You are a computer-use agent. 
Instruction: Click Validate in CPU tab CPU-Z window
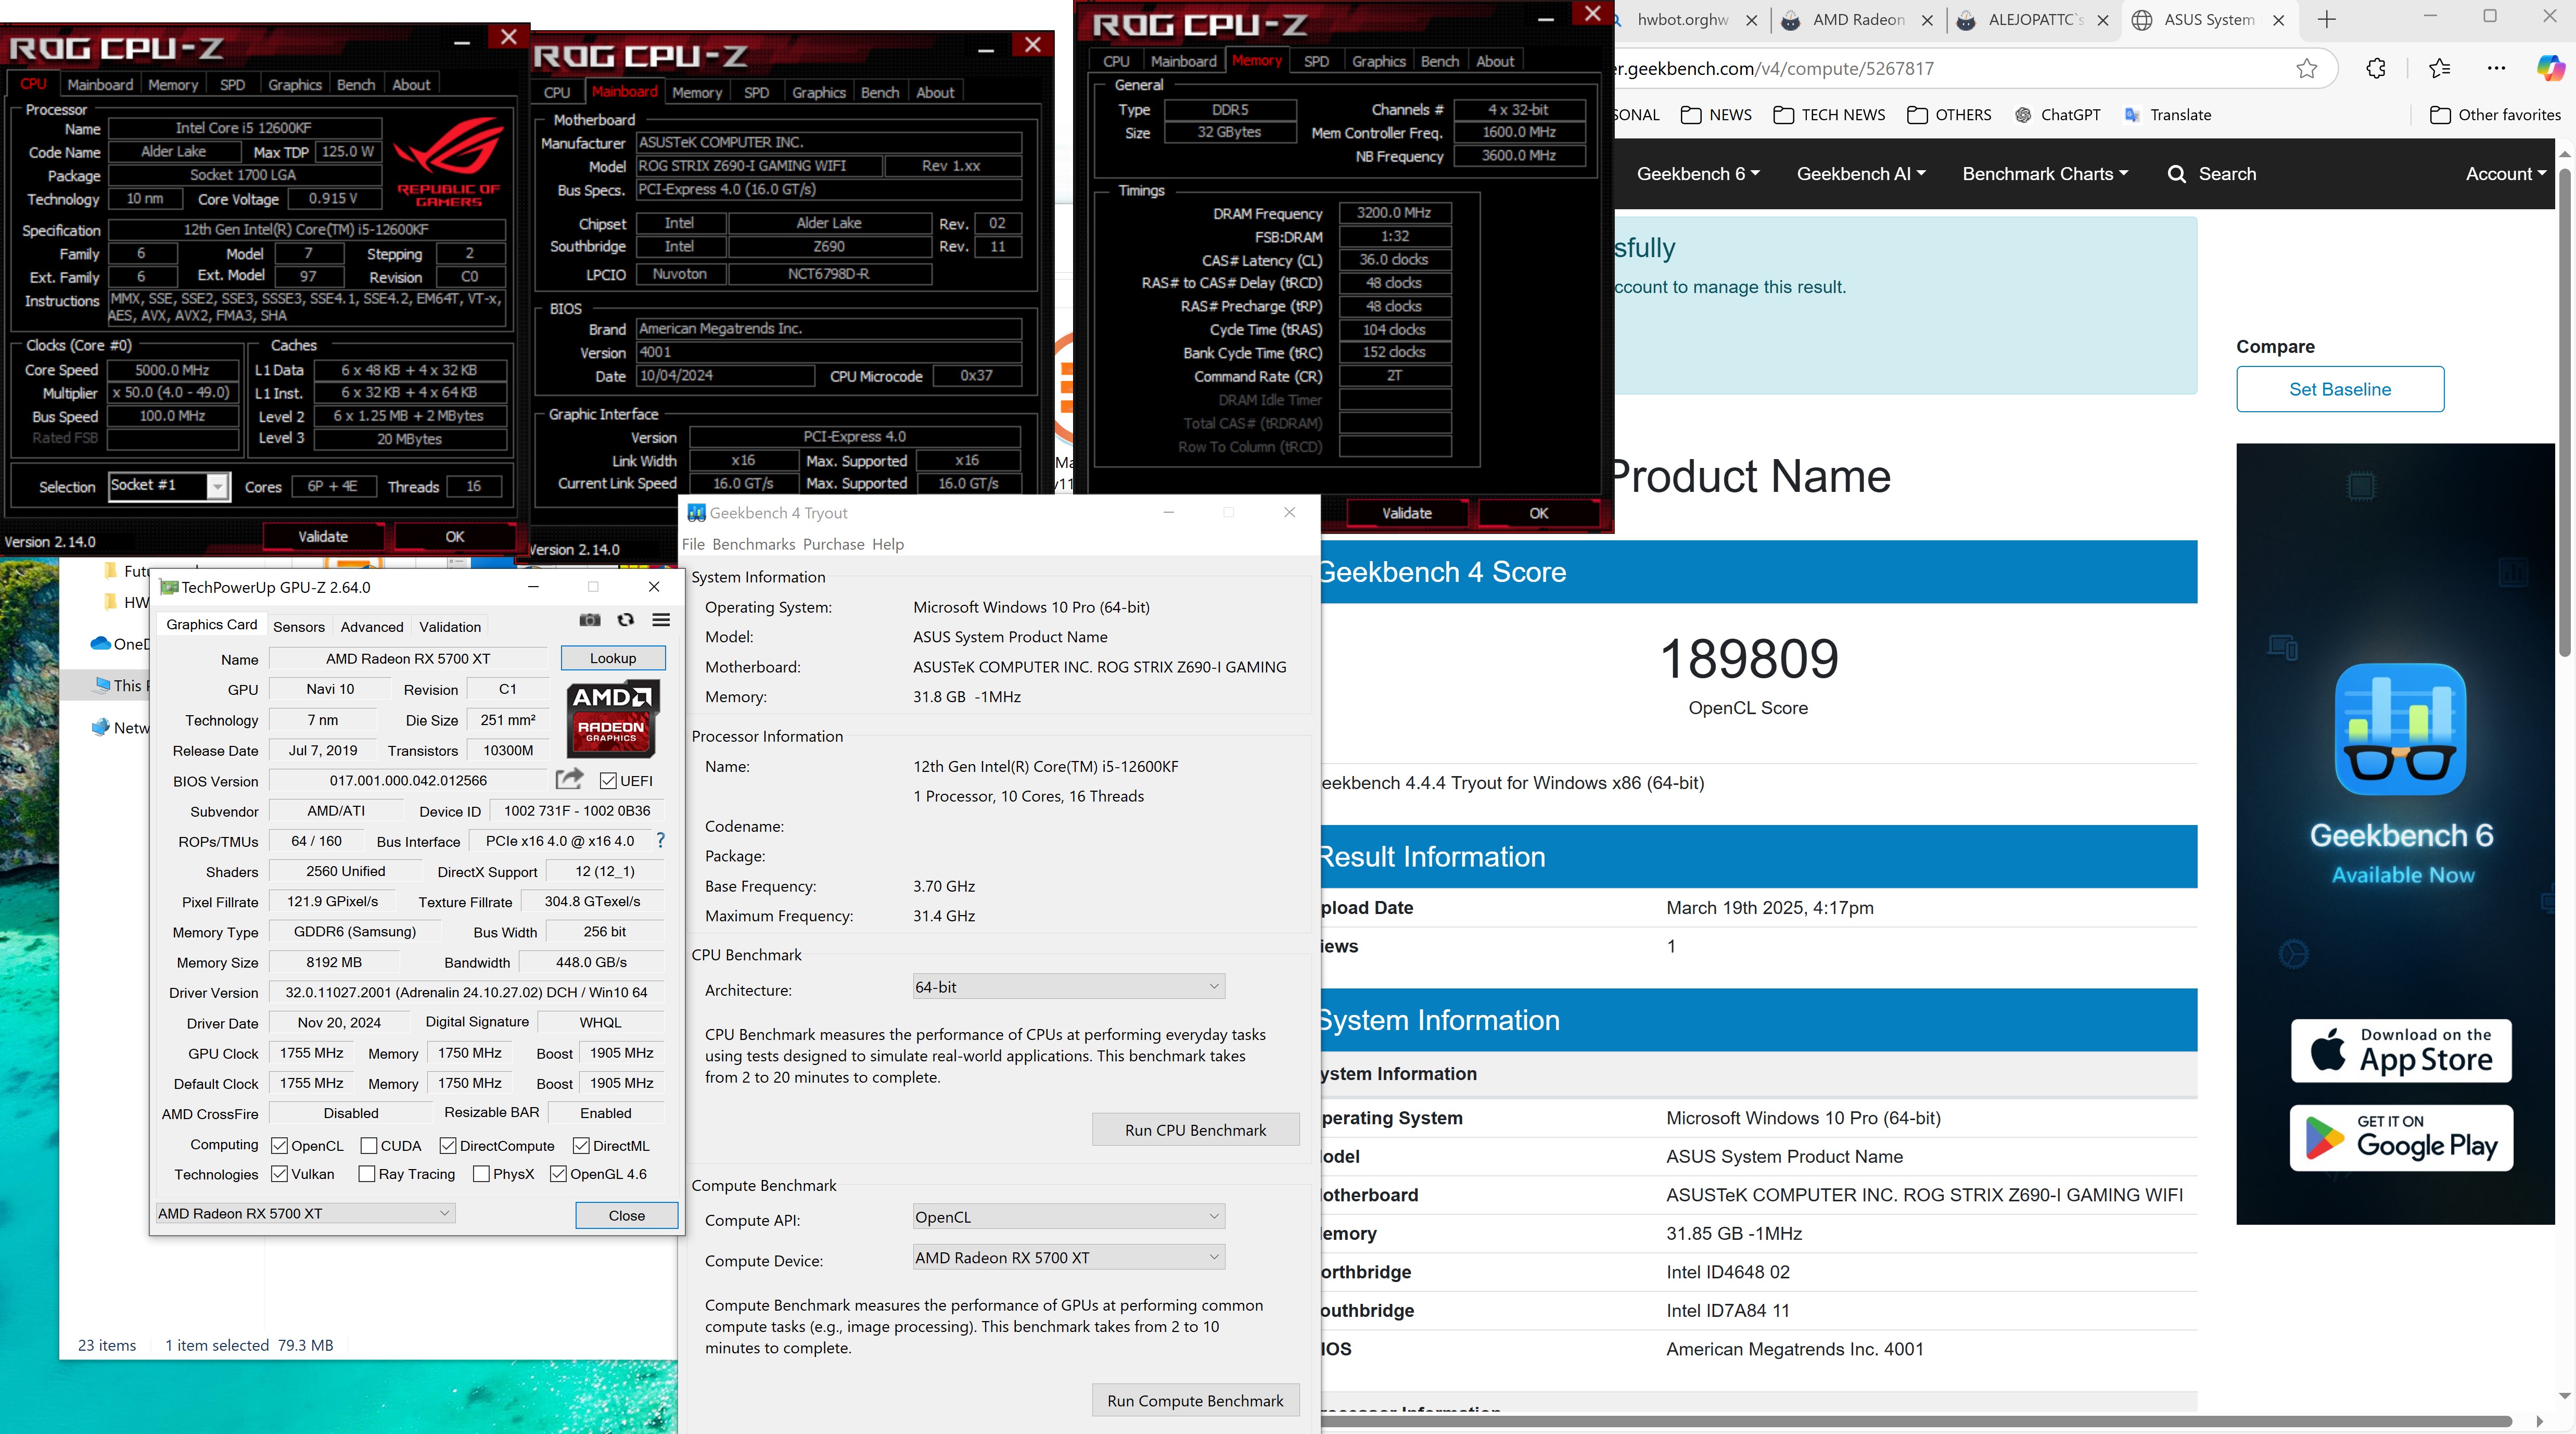coord(323,536)
